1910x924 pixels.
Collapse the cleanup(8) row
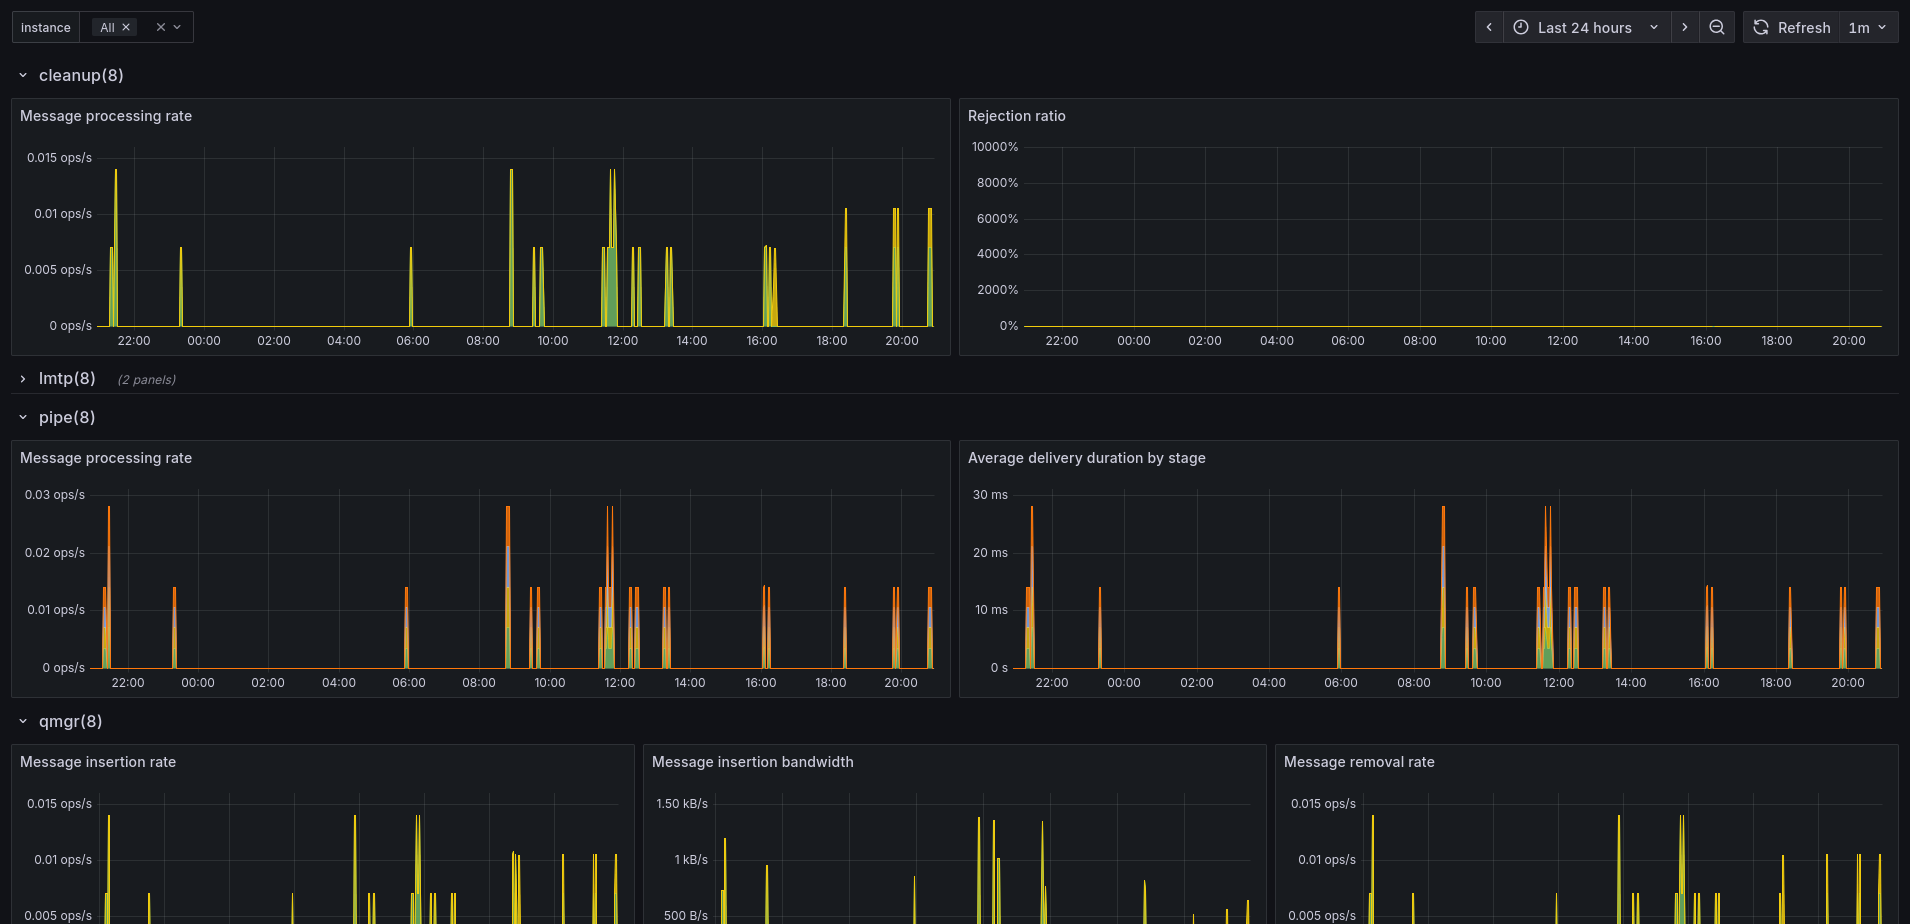pos(23,75)
